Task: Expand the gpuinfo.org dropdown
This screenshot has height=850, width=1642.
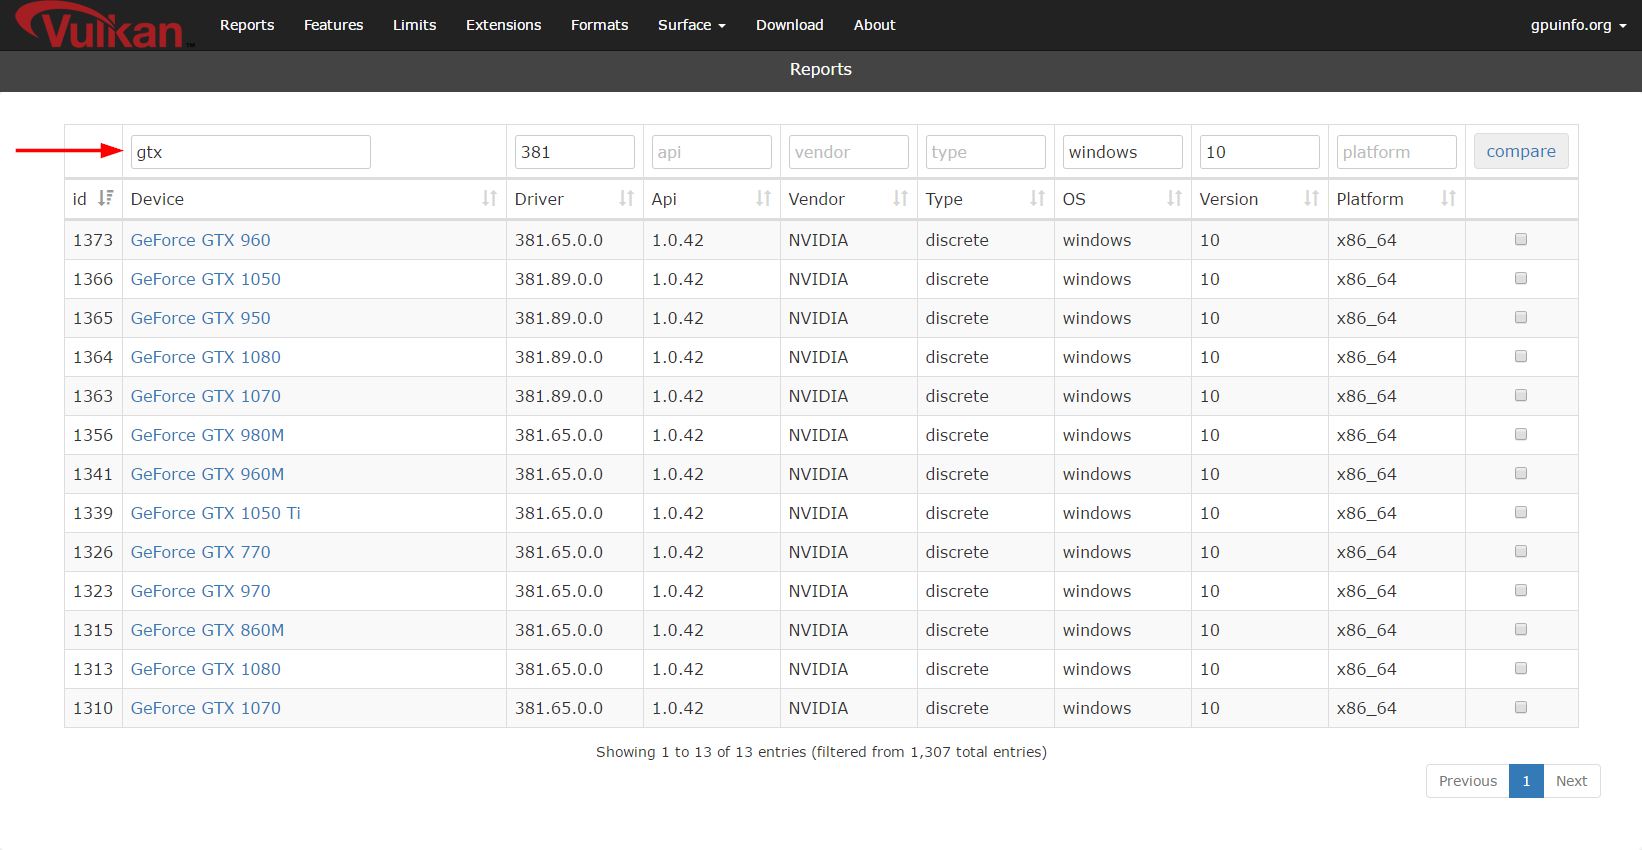Action: pos(1578,25)
